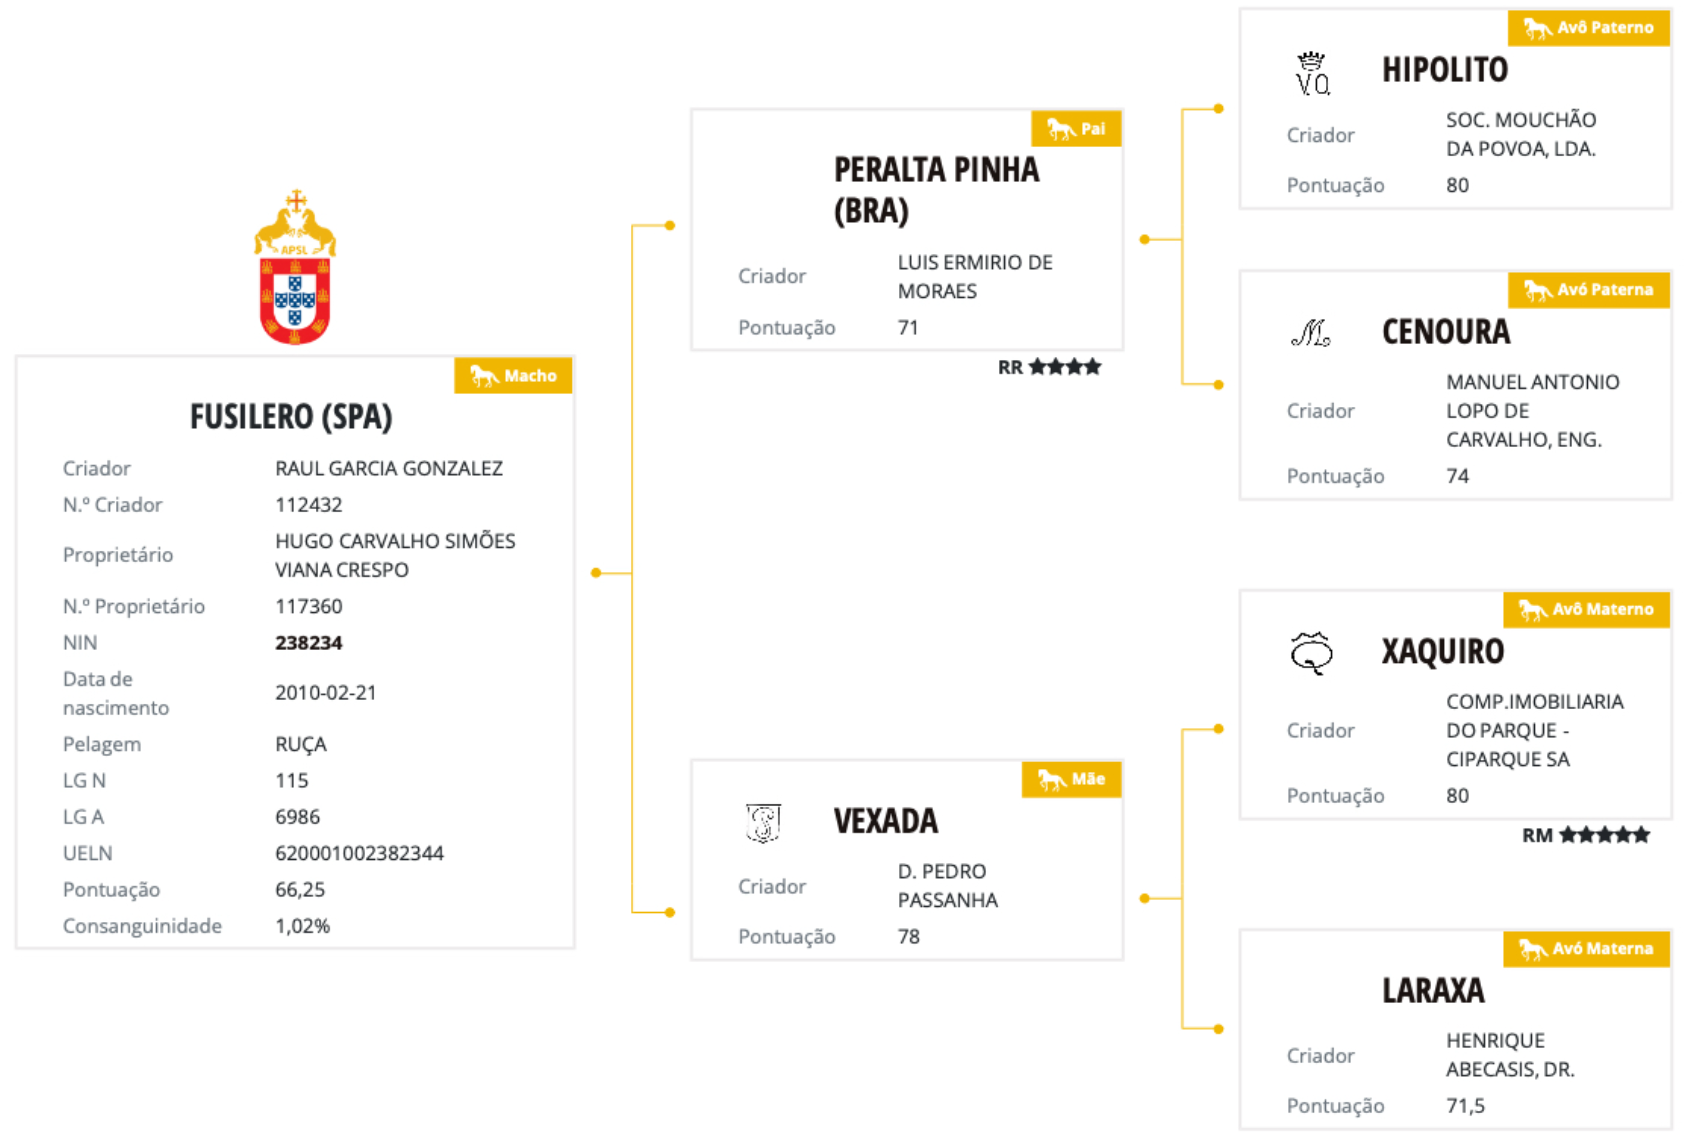Select the Avô Materno badge

(1586, 609)
